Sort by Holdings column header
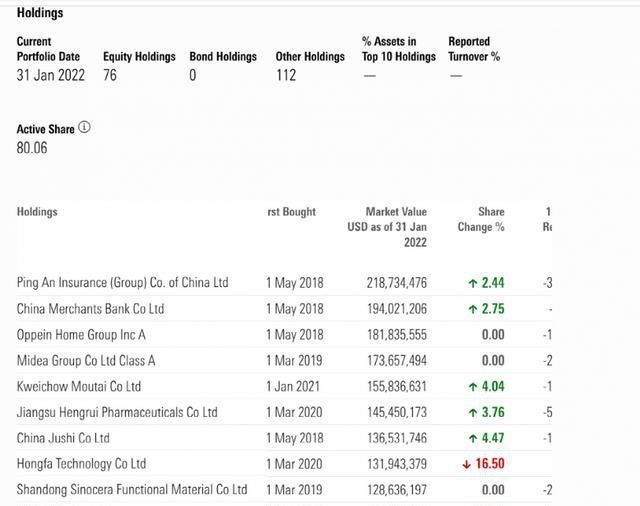 pyautogui.click(x=37, y=211)
